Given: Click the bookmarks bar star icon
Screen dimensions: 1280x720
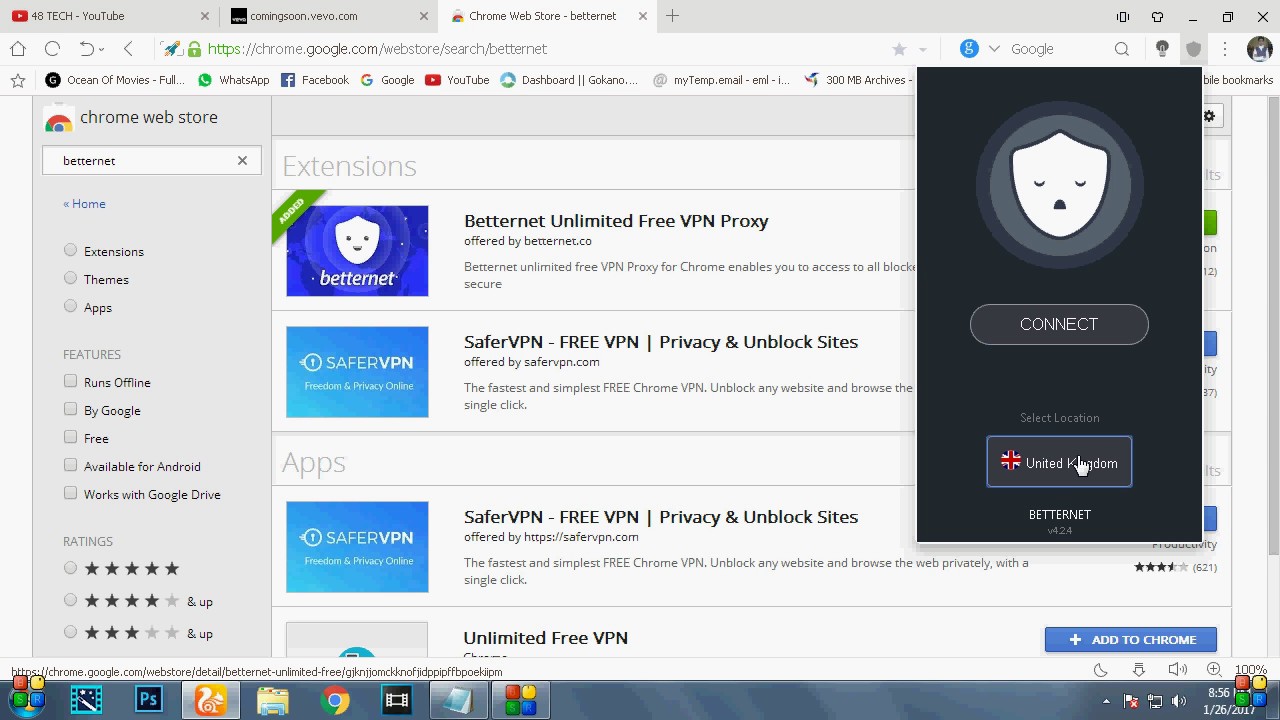Looking at the screenshot, I should (x=17, y=80).
